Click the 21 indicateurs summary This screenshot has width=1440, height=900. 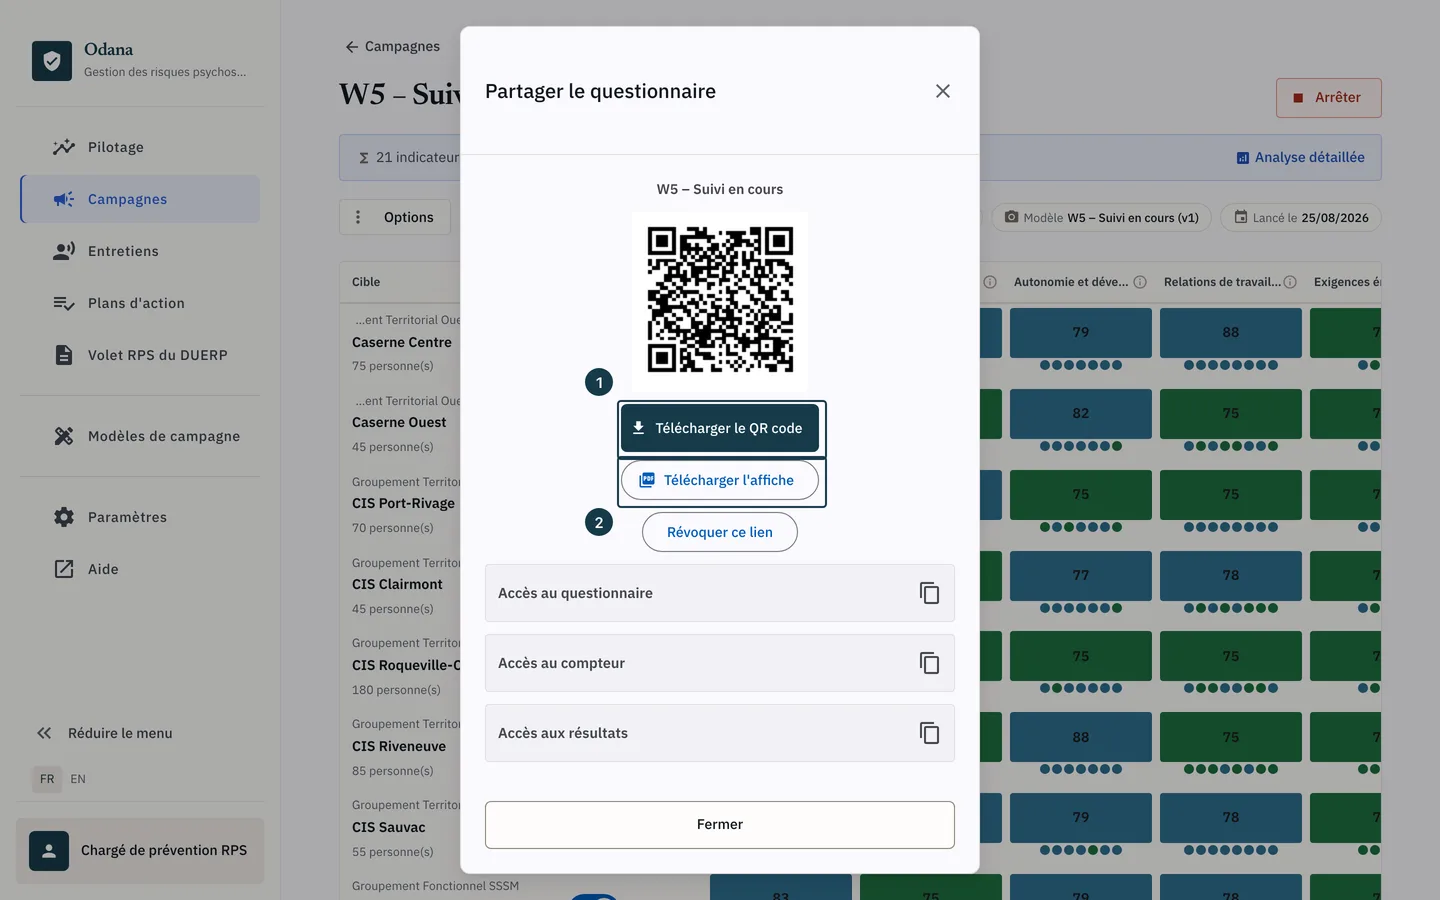click(409, 157)
